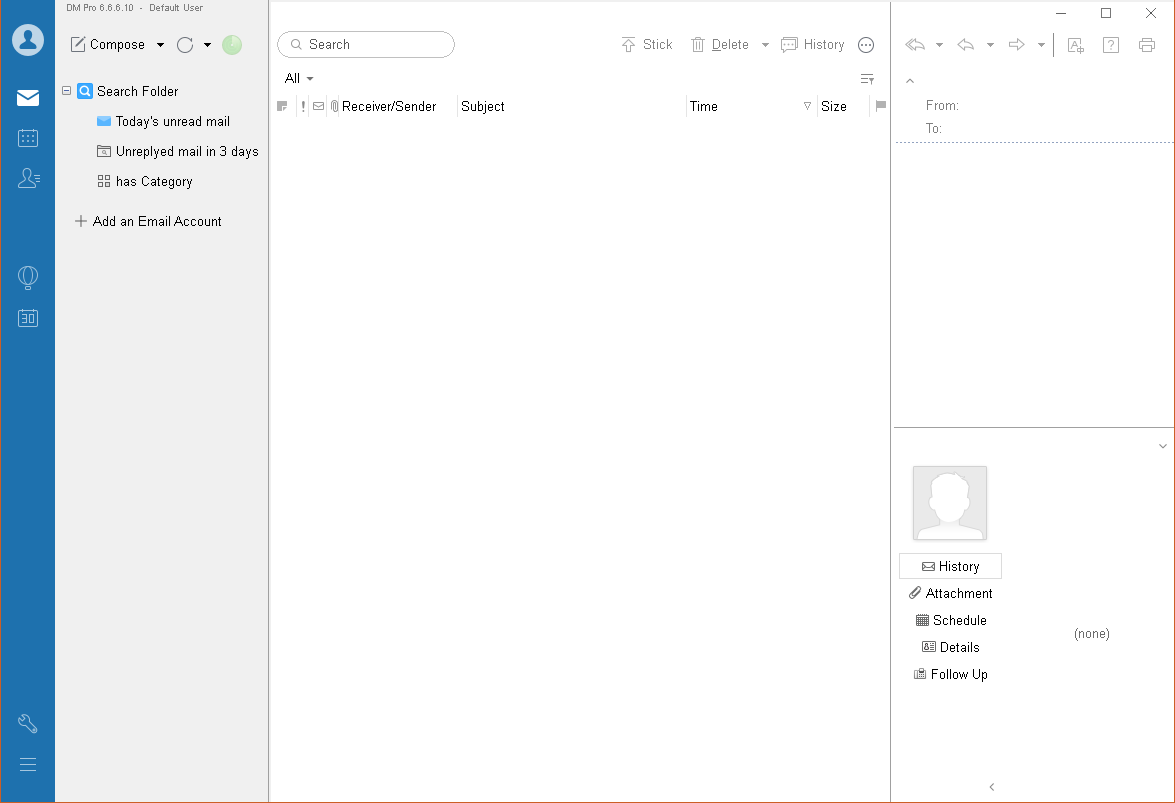Image resolution: width=1175 pixels, height=803 pixels.
Task: Collapse the message header chevron
Action: click(910, 80)
